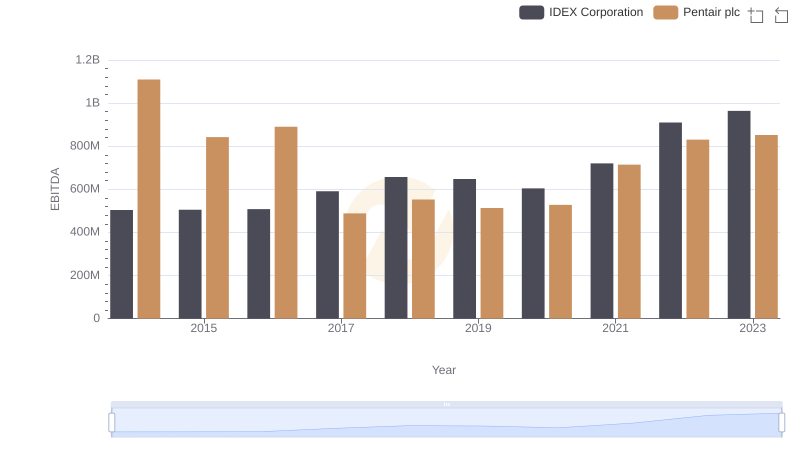Viewport: 800px width, 461px height.
Task: Grab the right range slider handle
Action: click(783, 422)
